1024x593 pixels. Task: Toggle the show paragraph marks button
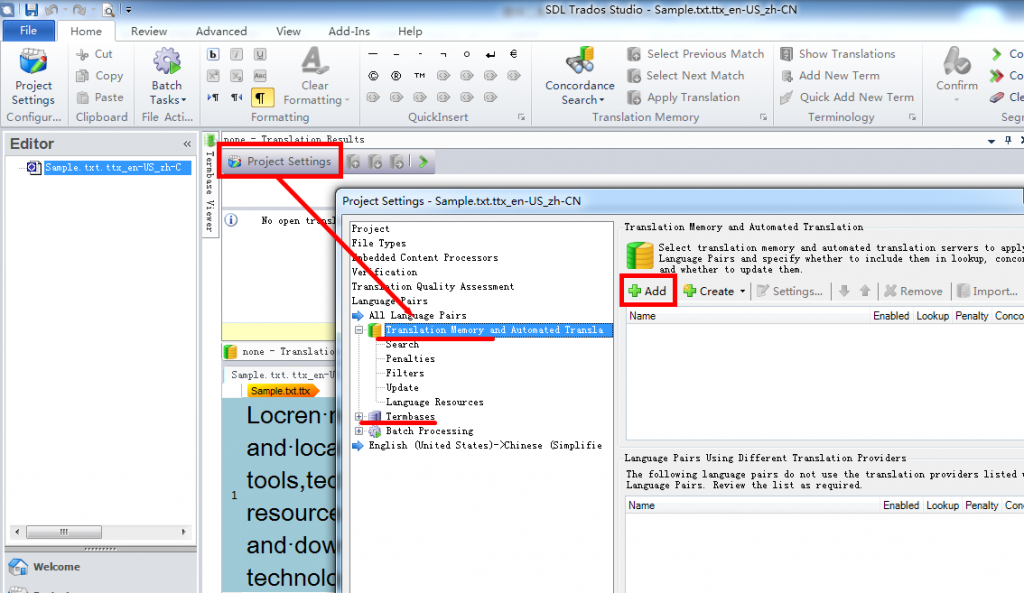coord(261,97)
